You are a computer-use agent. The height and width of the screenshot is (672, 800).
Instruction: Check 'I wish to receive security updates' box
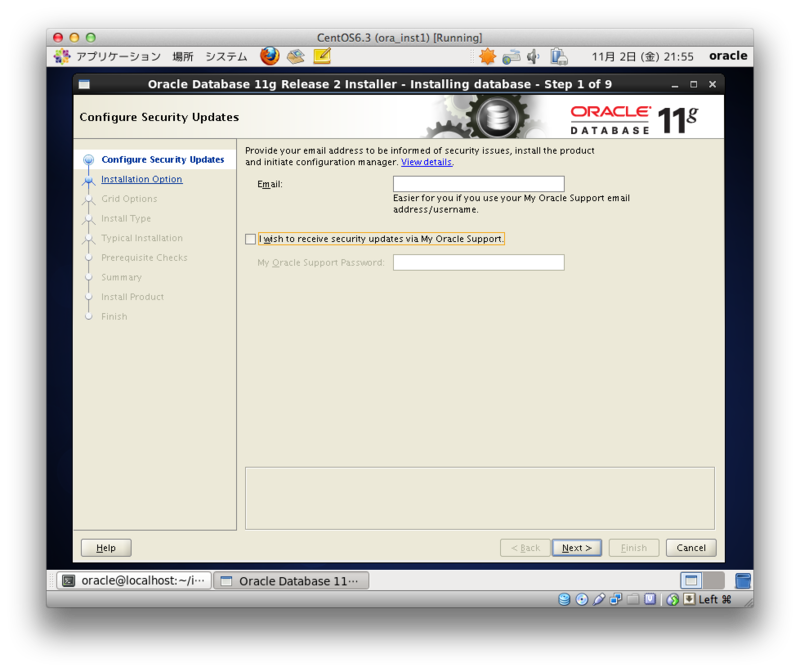click(251, 239)
